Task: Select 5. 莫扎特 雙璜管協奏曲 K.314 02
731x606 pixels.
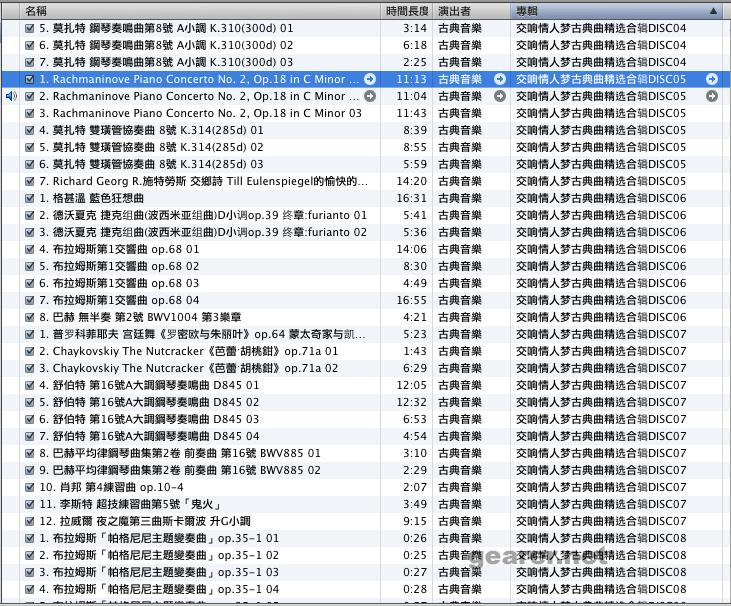Action: [x=151, y=147]
